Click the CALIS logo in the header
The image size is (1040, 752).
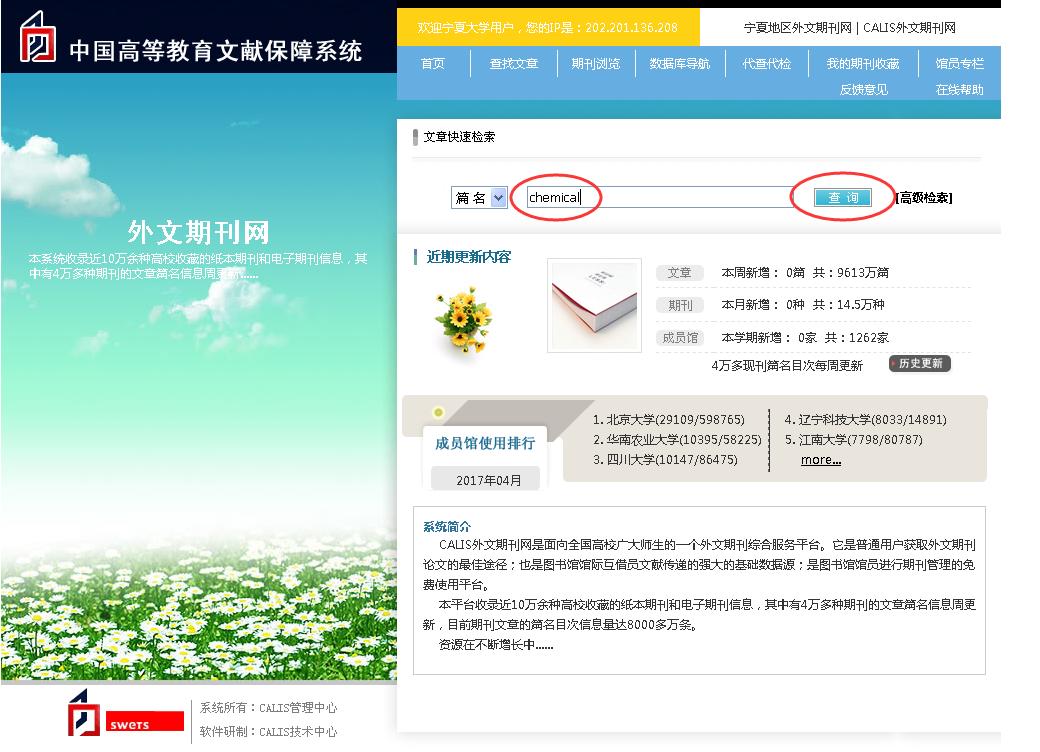coord(38,38)
